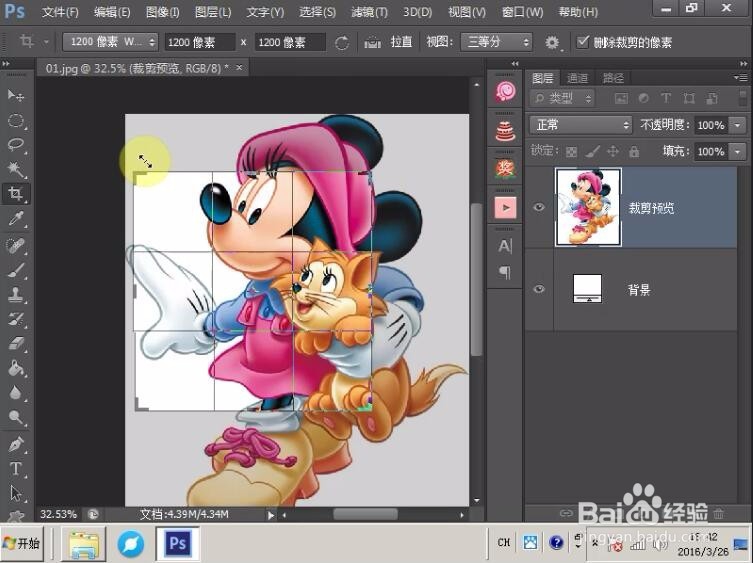Viewport: 753px width, 563px height.
Task: Open crop ratio preset dropdown
Action: (110, 42)
